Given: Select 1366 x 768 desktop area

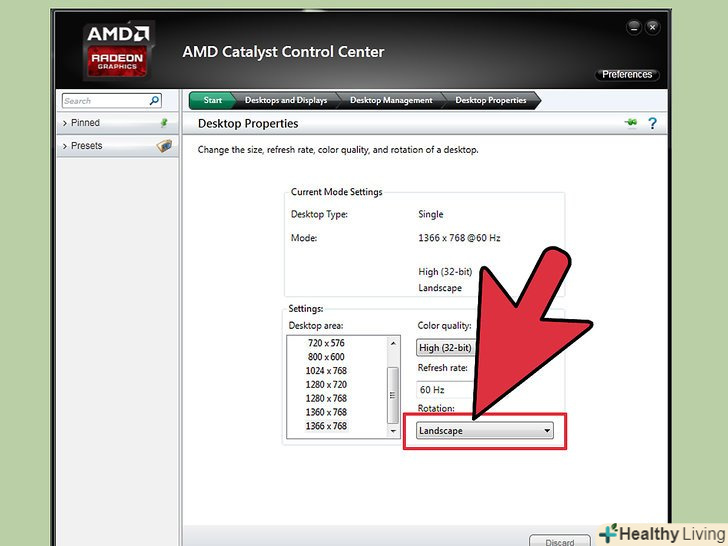Looking at the screenshot, I should tap(326, 426).
